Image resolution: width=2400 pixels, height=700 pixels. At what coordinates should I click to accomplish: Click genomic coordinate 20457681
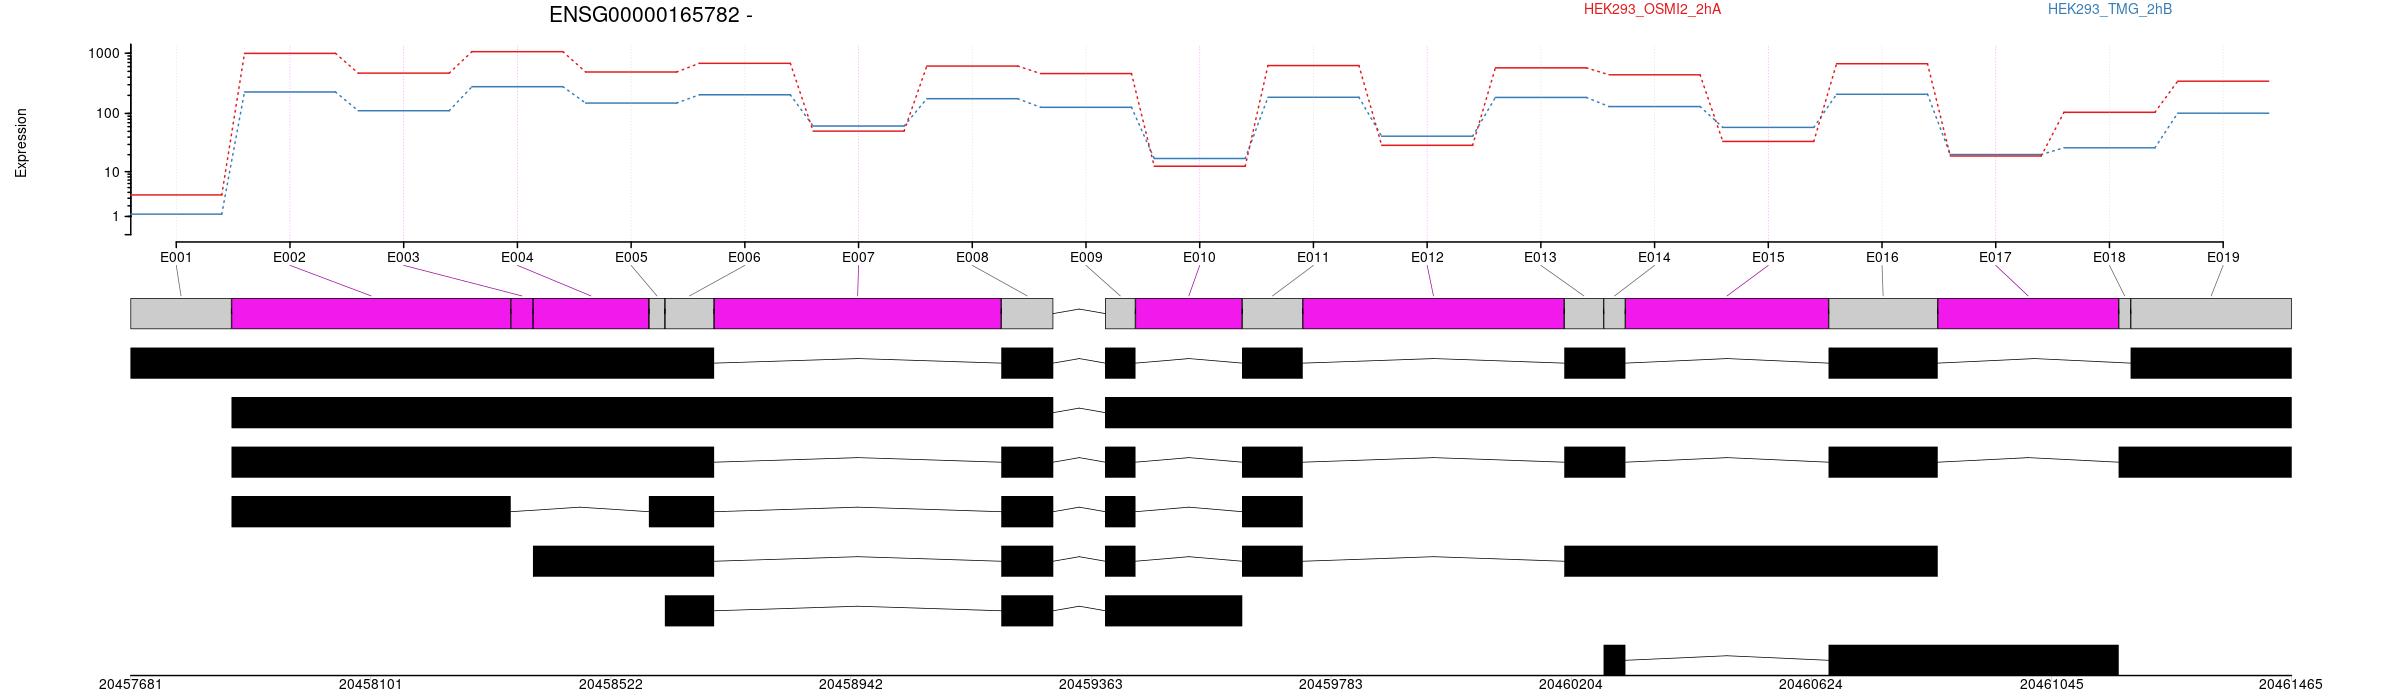[130, 685]
